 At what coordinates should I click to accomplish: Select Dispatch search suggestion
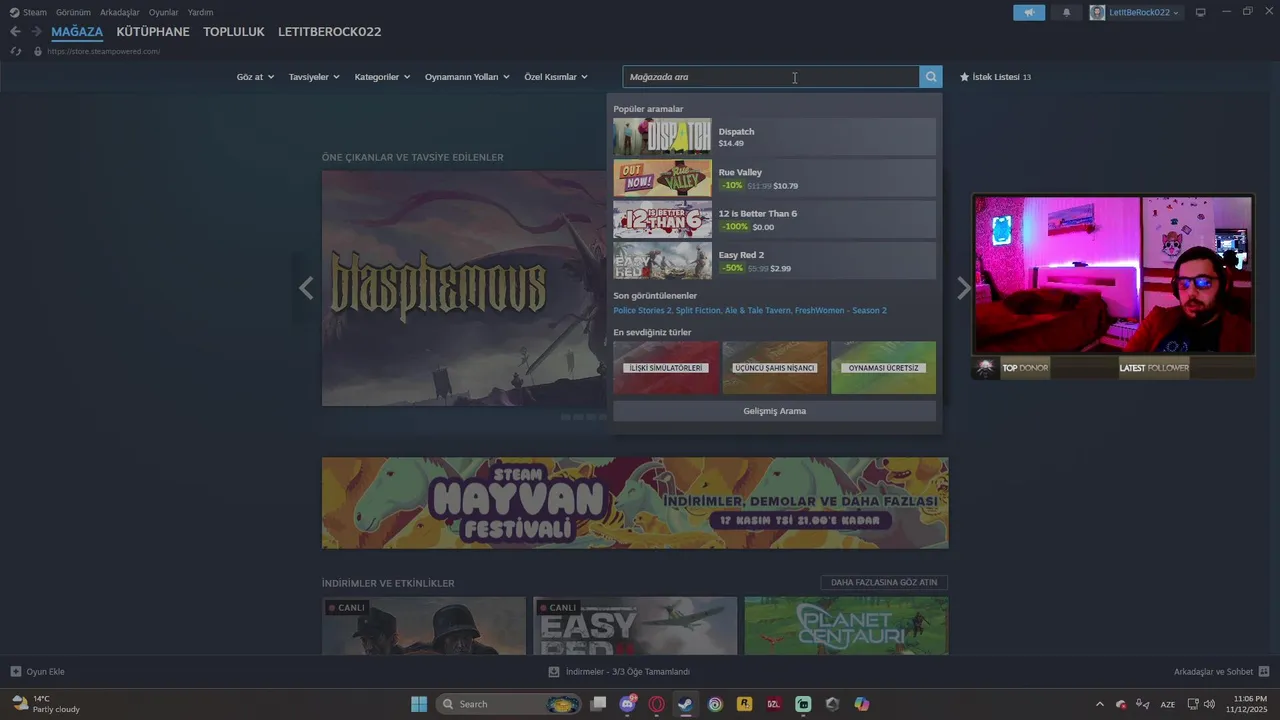click(x=774, y=137)
